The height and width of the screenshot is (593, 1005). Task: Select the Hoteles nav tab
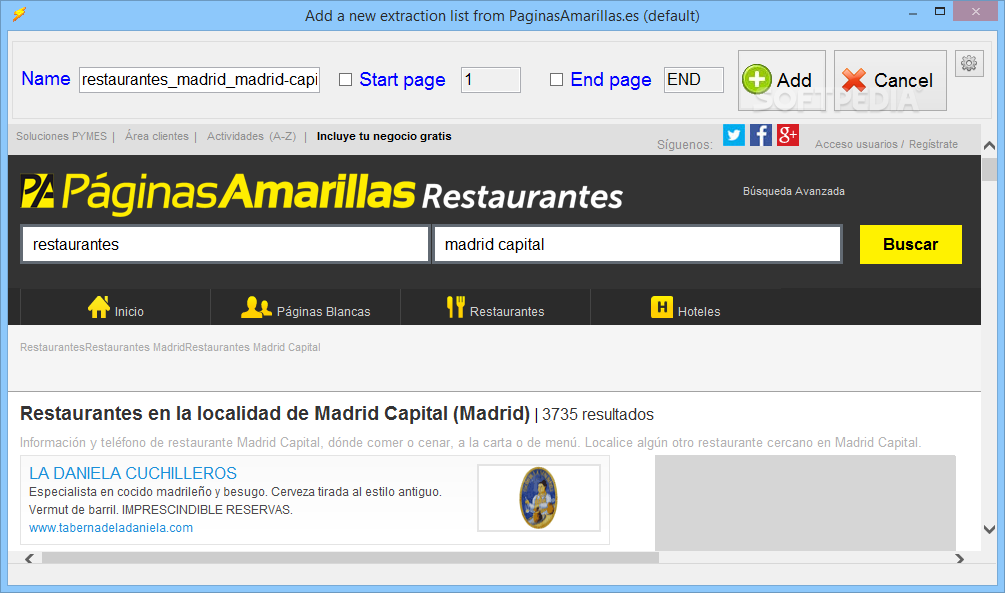point(685,307)
